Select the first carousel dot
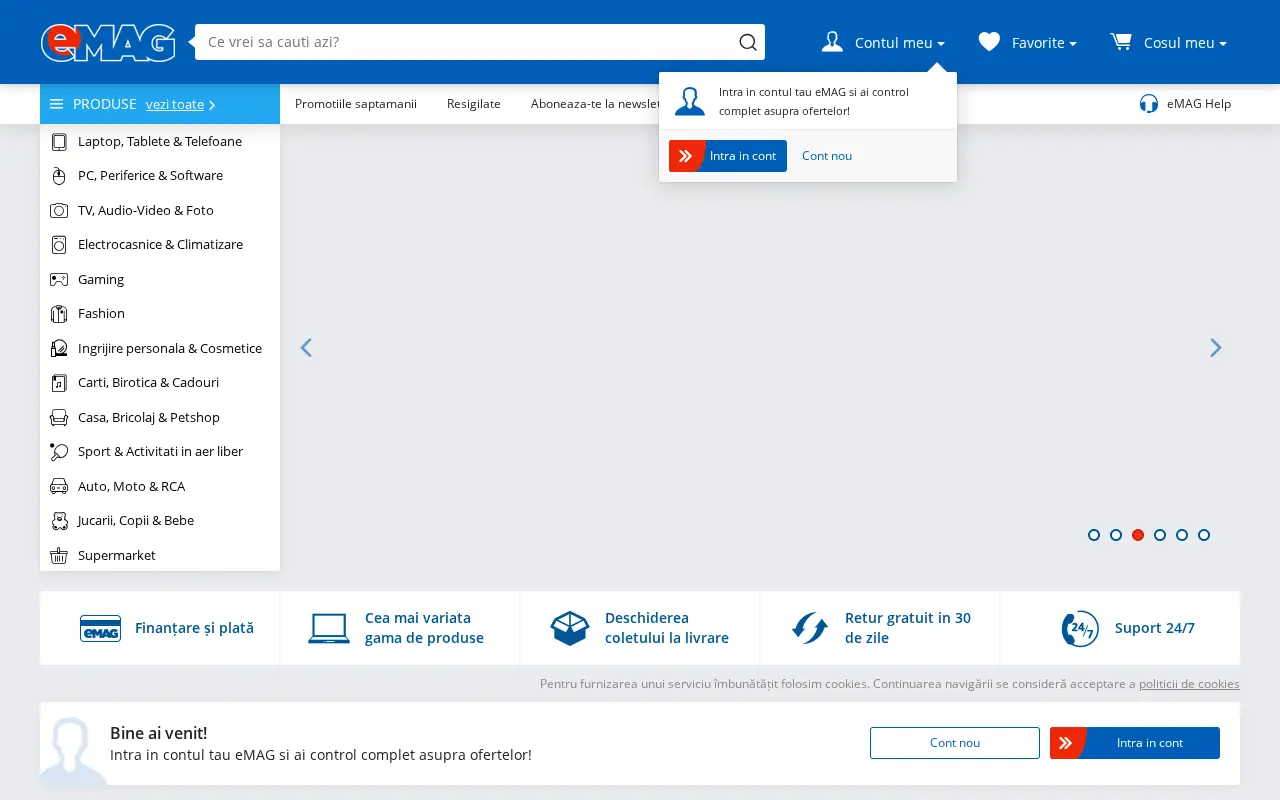Screen dimensions: 1280x800 pos(1094,535)
